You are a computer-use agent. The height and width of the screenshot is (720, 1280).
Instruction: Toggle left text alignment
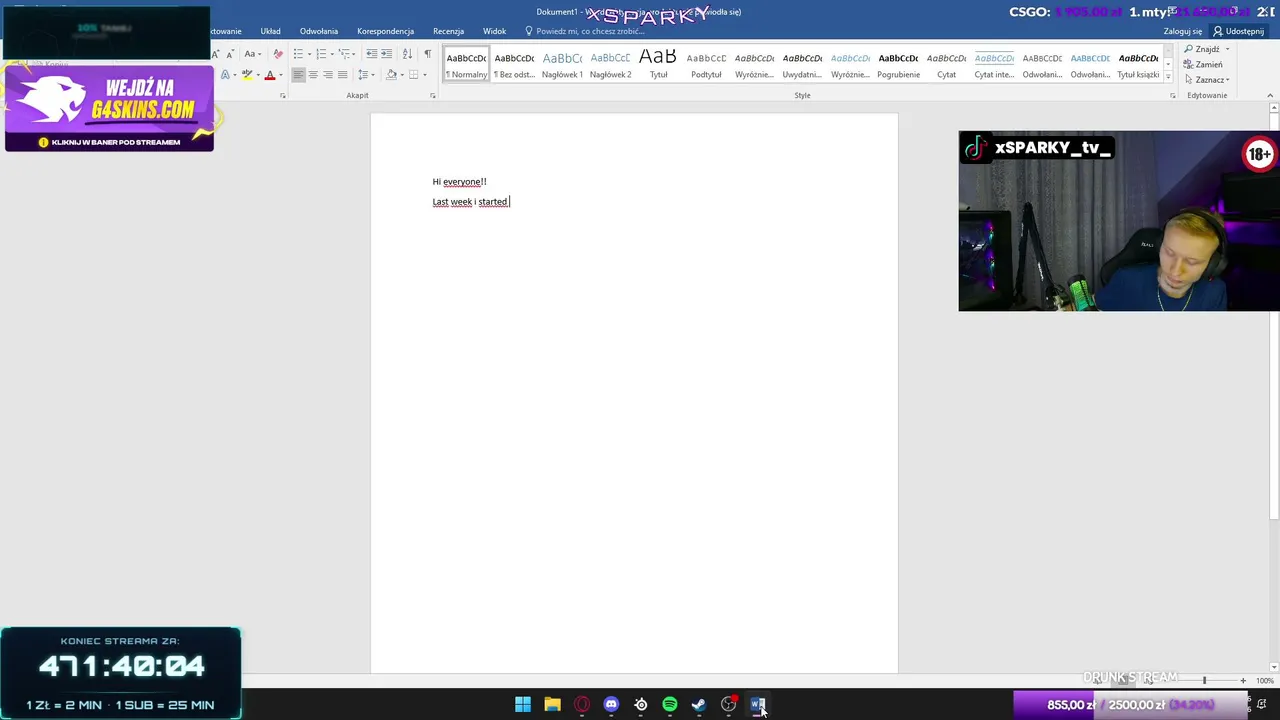(298, 75)
